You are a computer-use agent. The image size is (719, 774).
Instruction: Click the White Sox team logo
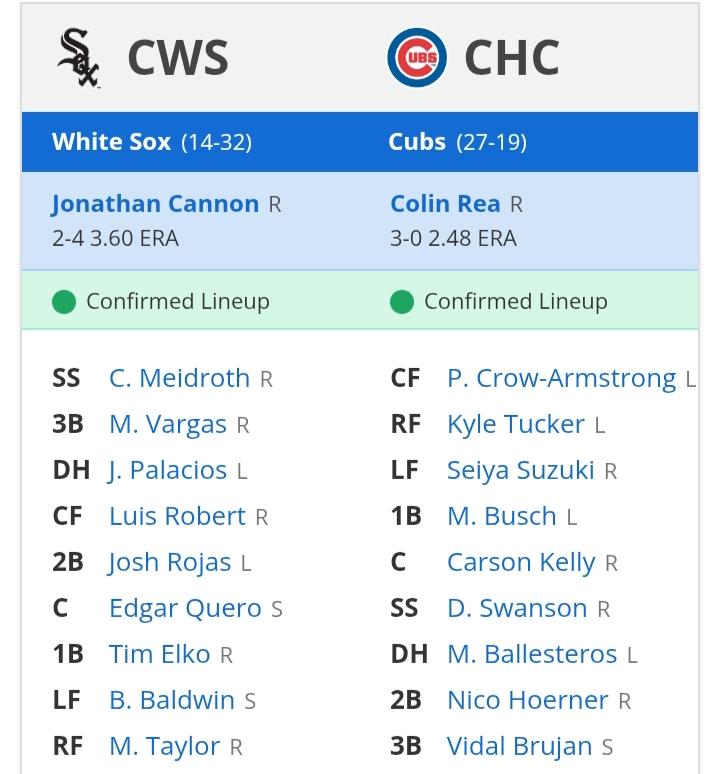79,58
